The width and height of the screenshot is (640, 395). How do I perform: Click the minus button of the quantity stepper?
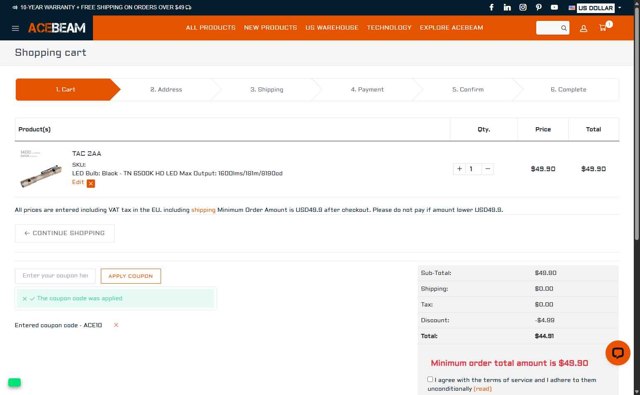coord(487,169)
